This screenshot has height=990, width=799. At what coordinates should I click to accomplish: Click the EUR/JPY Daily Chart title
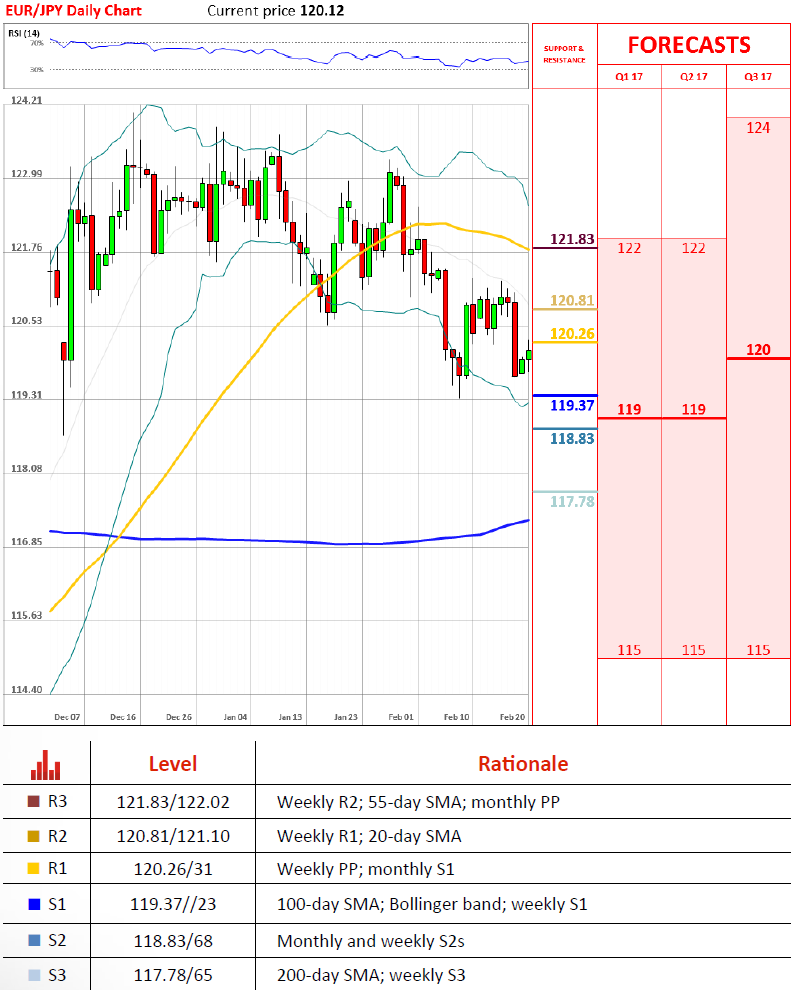73,11
